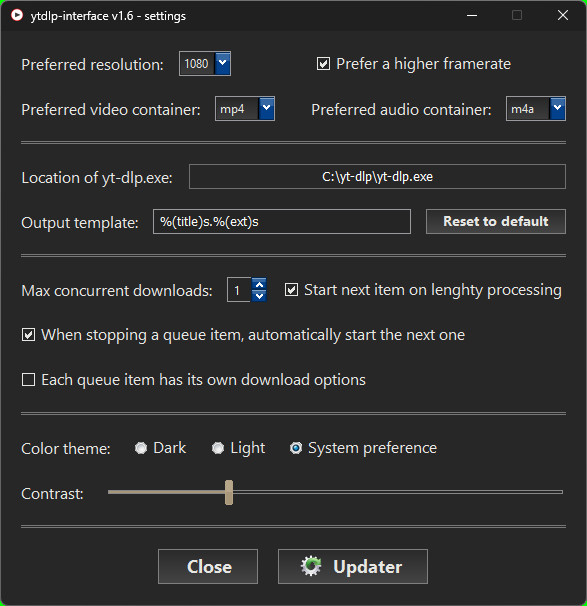
Task: Choose System preference color theme
Action: 296,448
